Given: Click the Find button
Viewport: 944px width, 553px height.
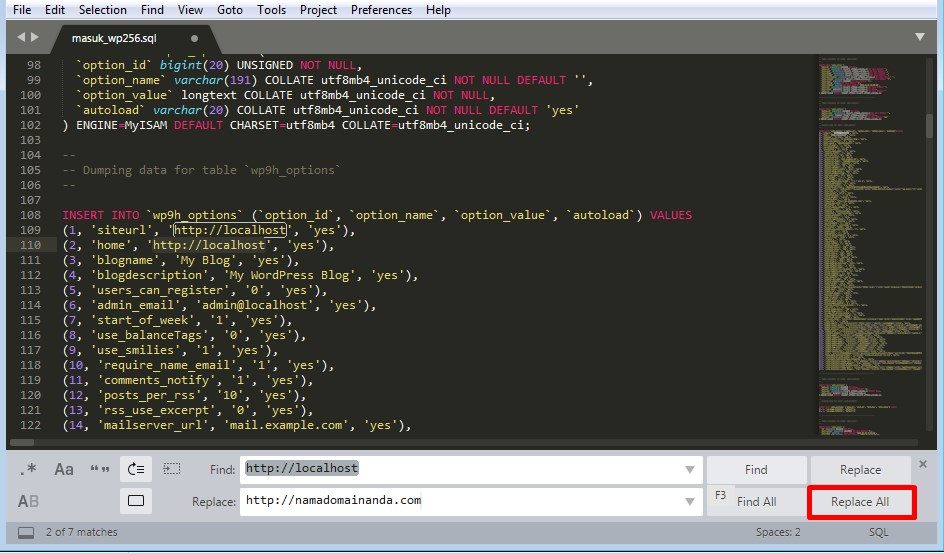Looking at the screenshot, I should coord(756,470).
